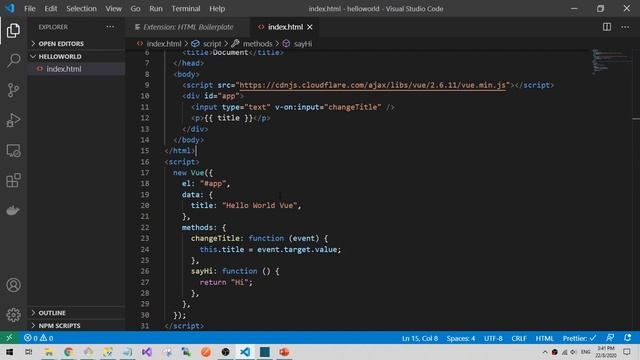
Task: Open the Selection menu
Action: (x=81, y=9)
